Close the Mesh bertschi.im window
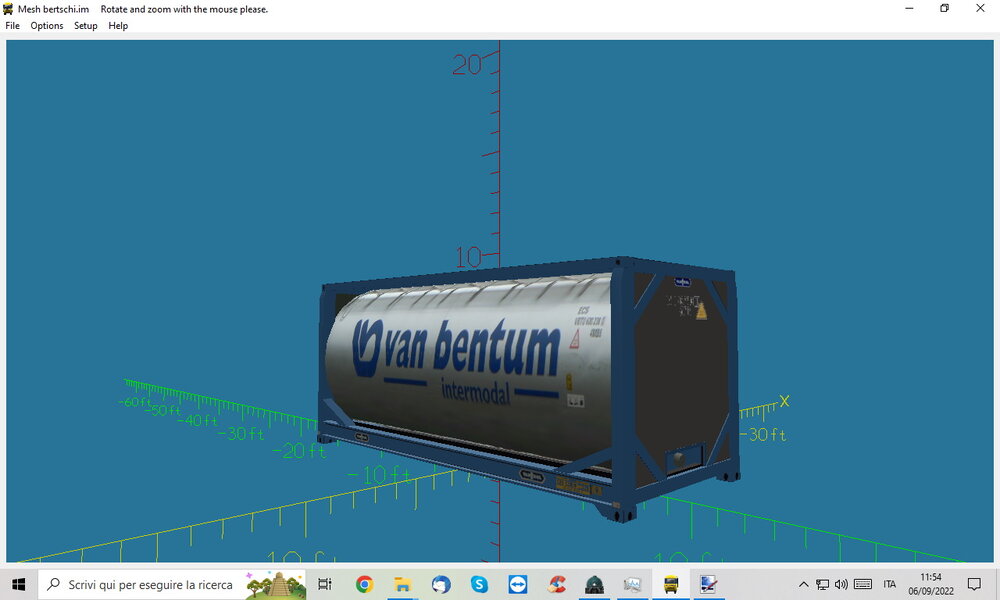This screenshot has height=600, width=1000. click(x=980, y=8)
